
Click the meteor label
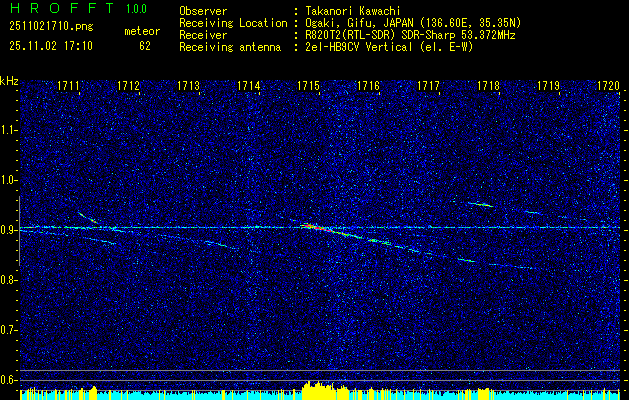pos(142,31)
